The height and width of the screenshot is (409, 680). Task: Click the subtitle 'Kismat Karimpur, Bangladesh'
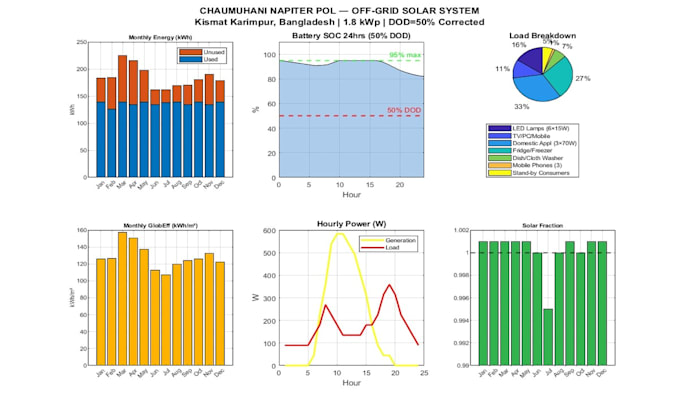click(263, 22)
